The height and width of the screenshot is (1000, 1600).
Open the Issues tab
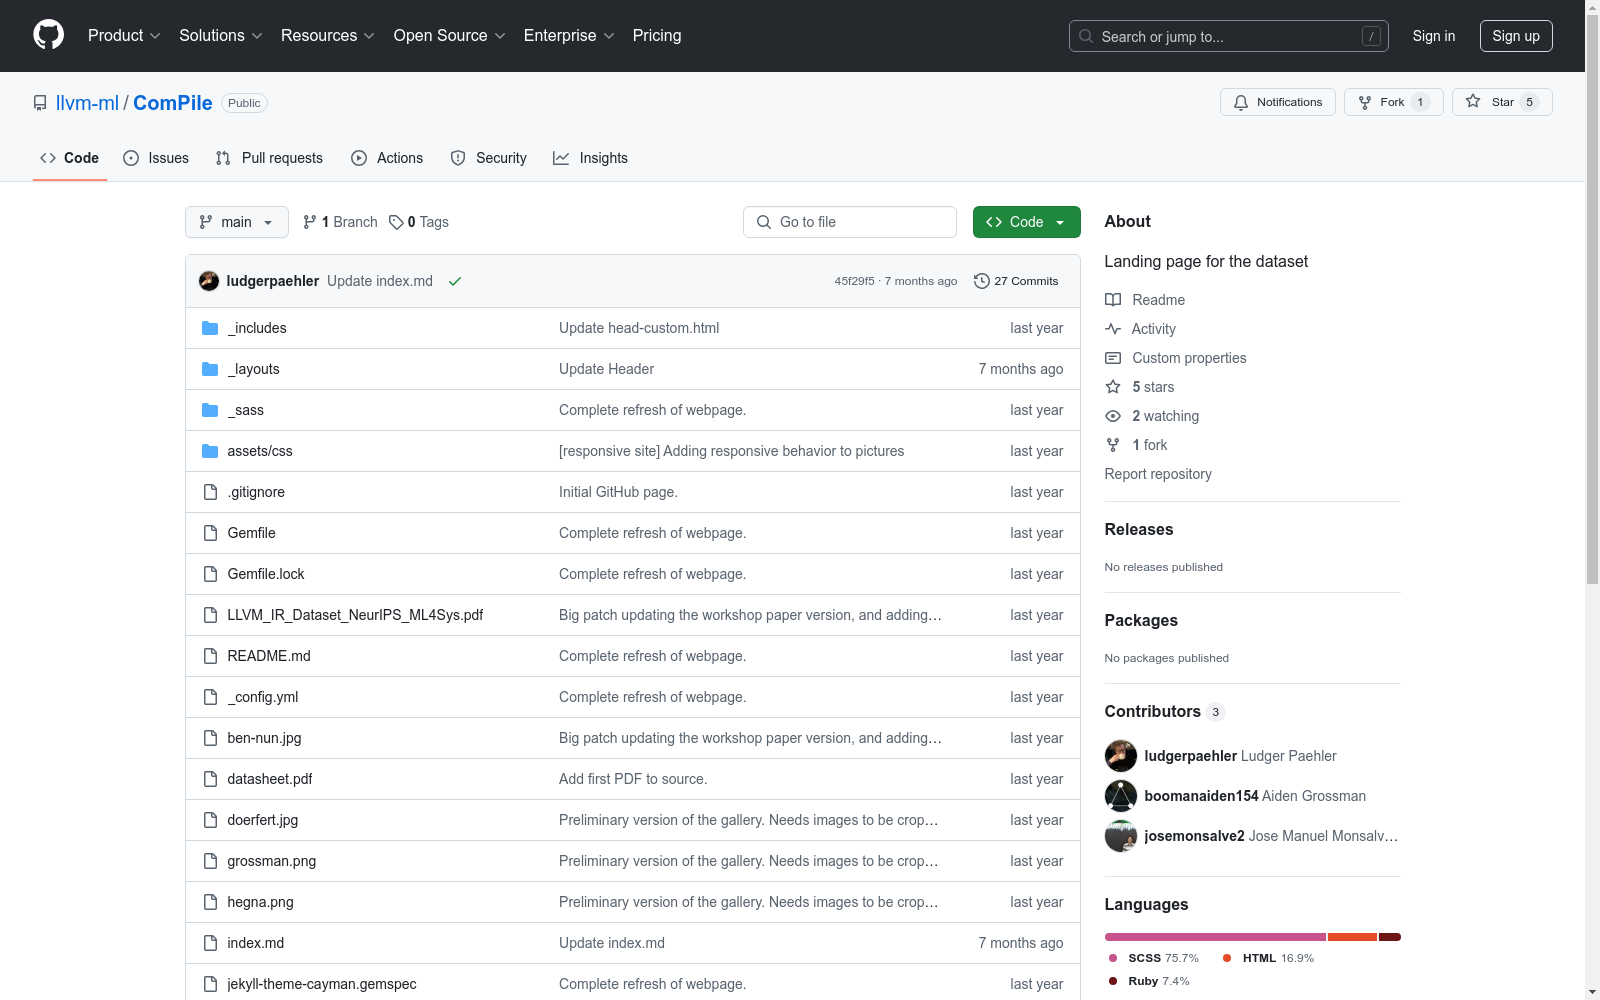coord(156,158)
